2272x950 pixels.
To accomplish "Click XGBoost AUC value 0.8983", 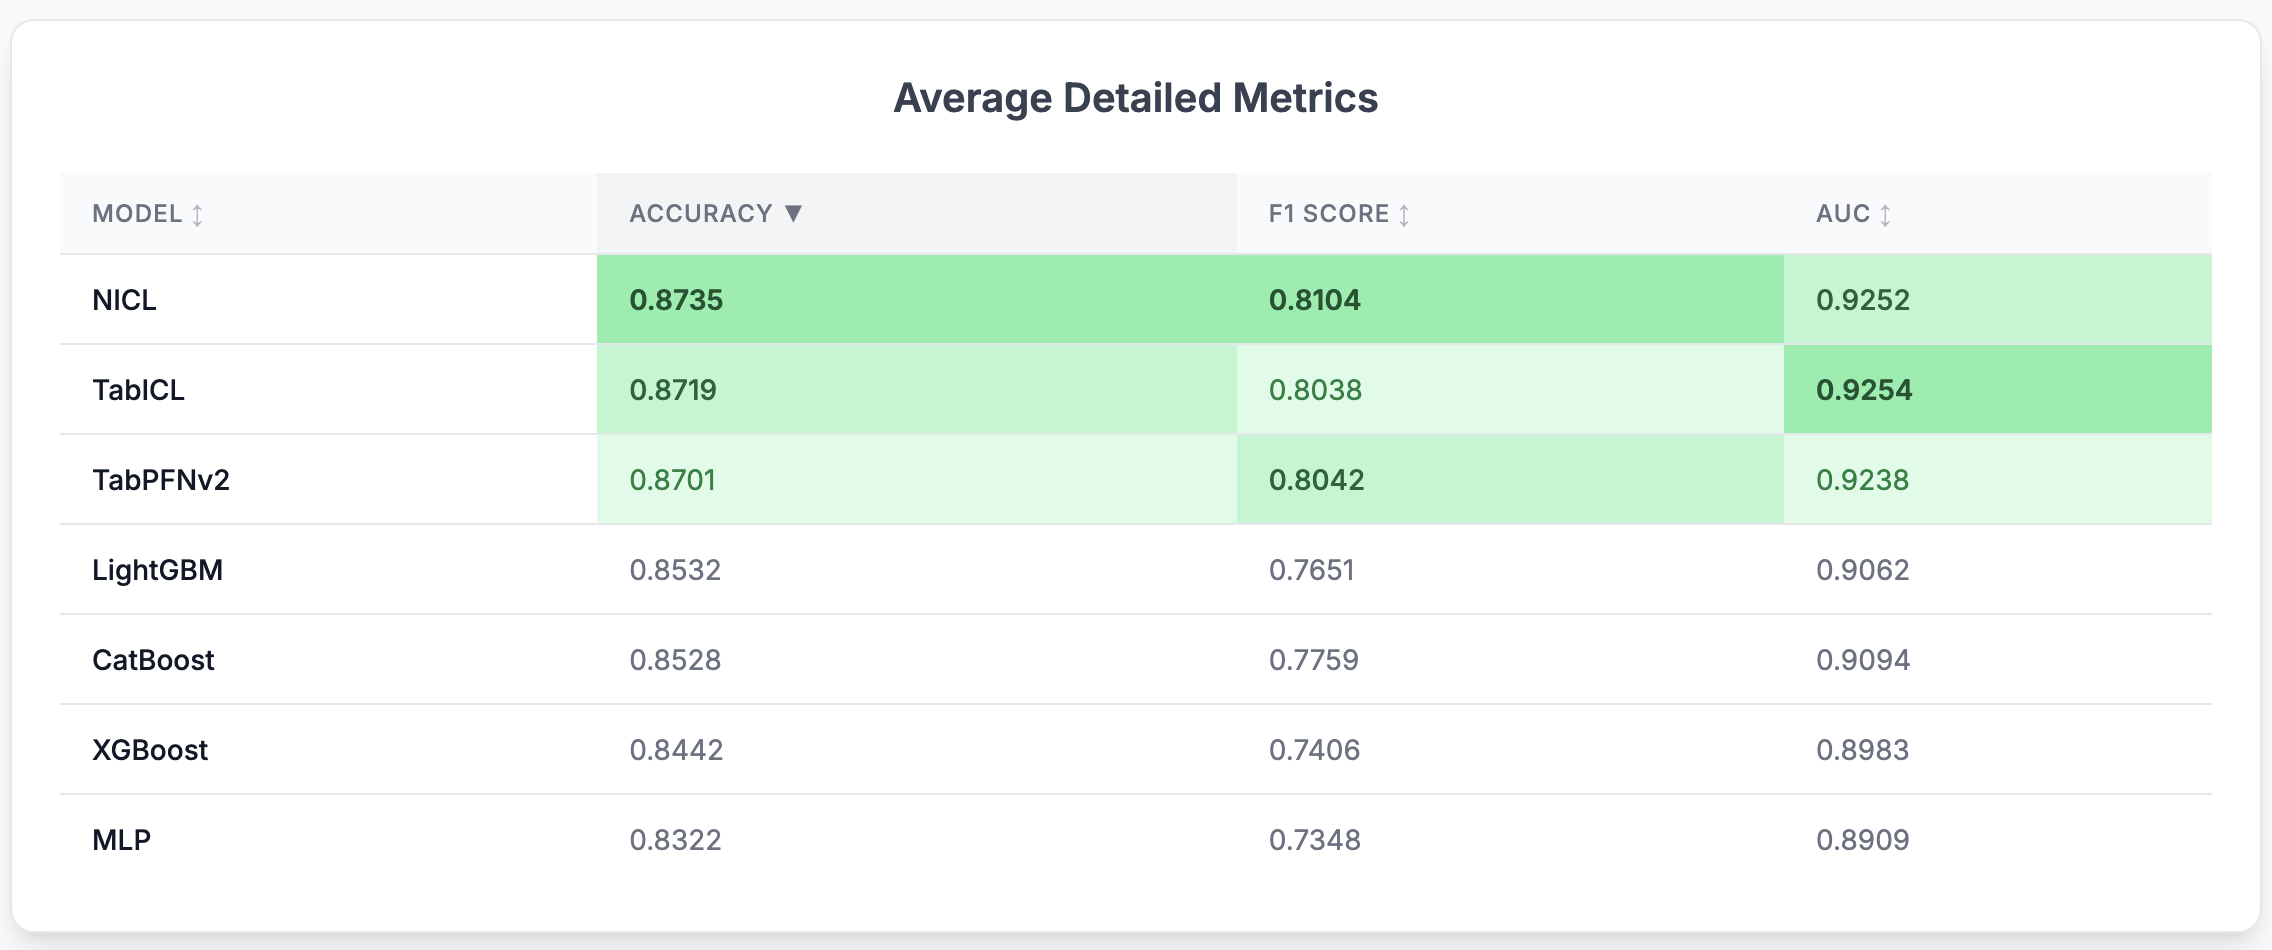I will (x=1862, y=750).
